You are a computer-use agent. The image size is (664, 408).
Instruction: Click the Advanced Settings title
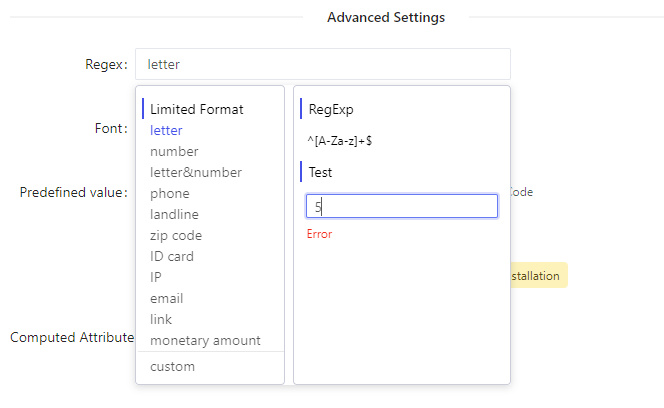(x=386, y=17)
